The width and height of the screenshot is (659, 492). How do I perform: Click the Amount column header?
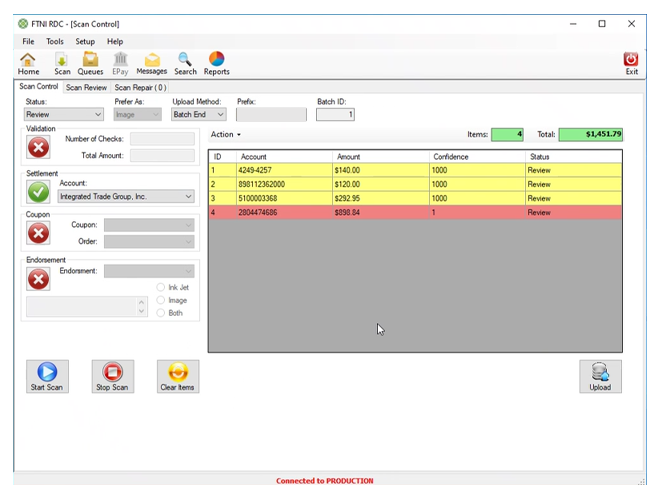click(x=381, y=157)
